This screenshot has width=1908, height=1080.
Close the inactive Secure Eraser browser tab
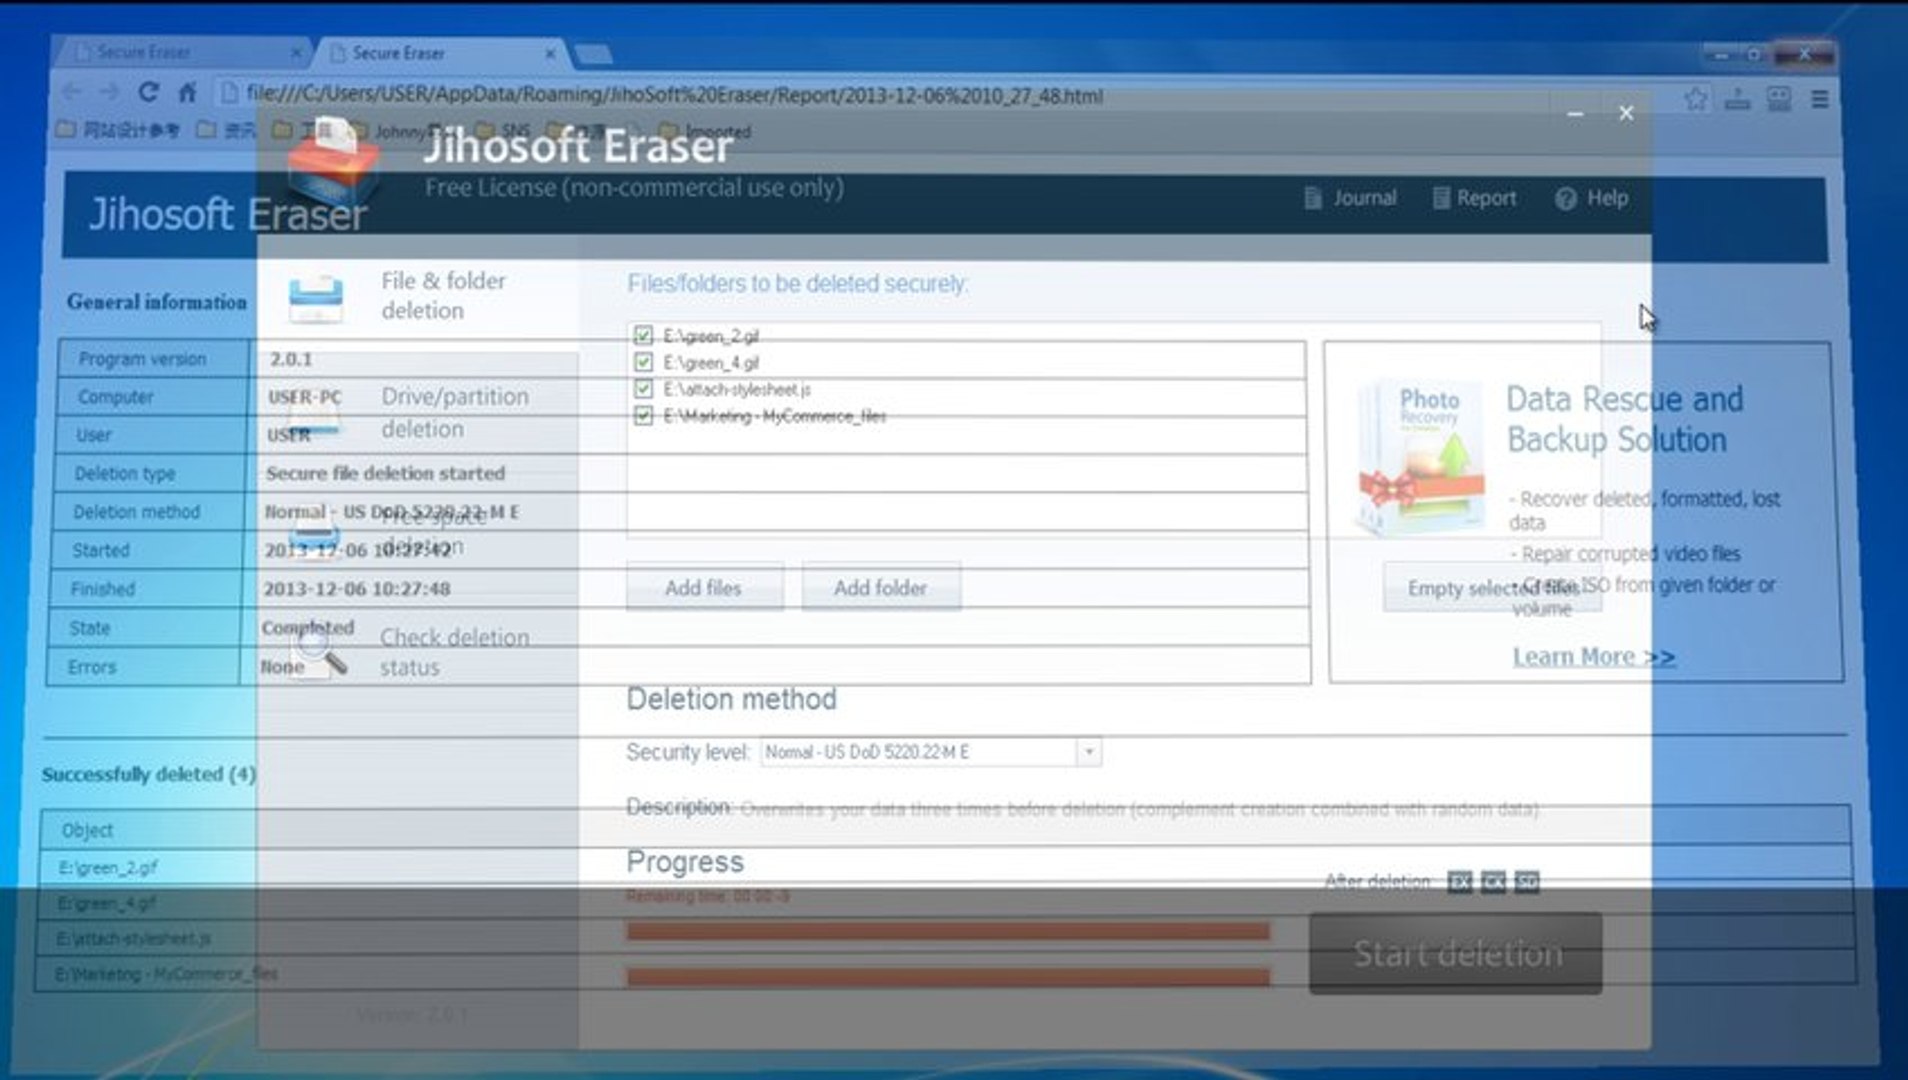coord(296,52)
